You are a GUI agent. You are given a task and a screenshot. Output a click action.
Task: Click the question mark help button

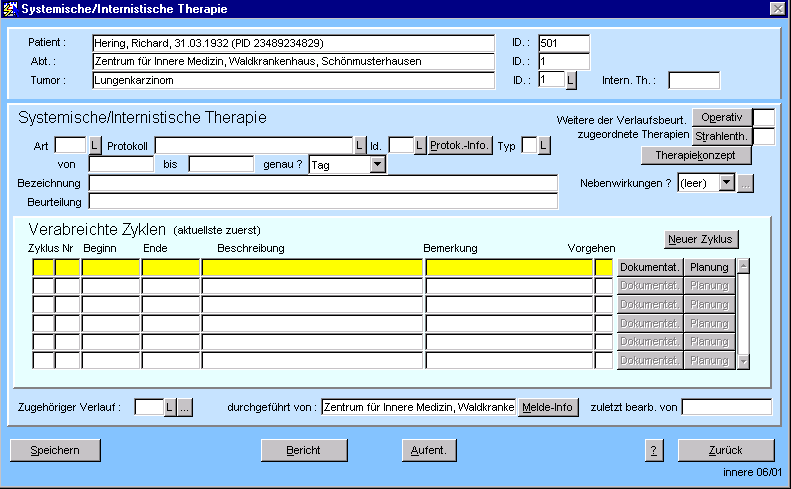click(x=654, y=450)
